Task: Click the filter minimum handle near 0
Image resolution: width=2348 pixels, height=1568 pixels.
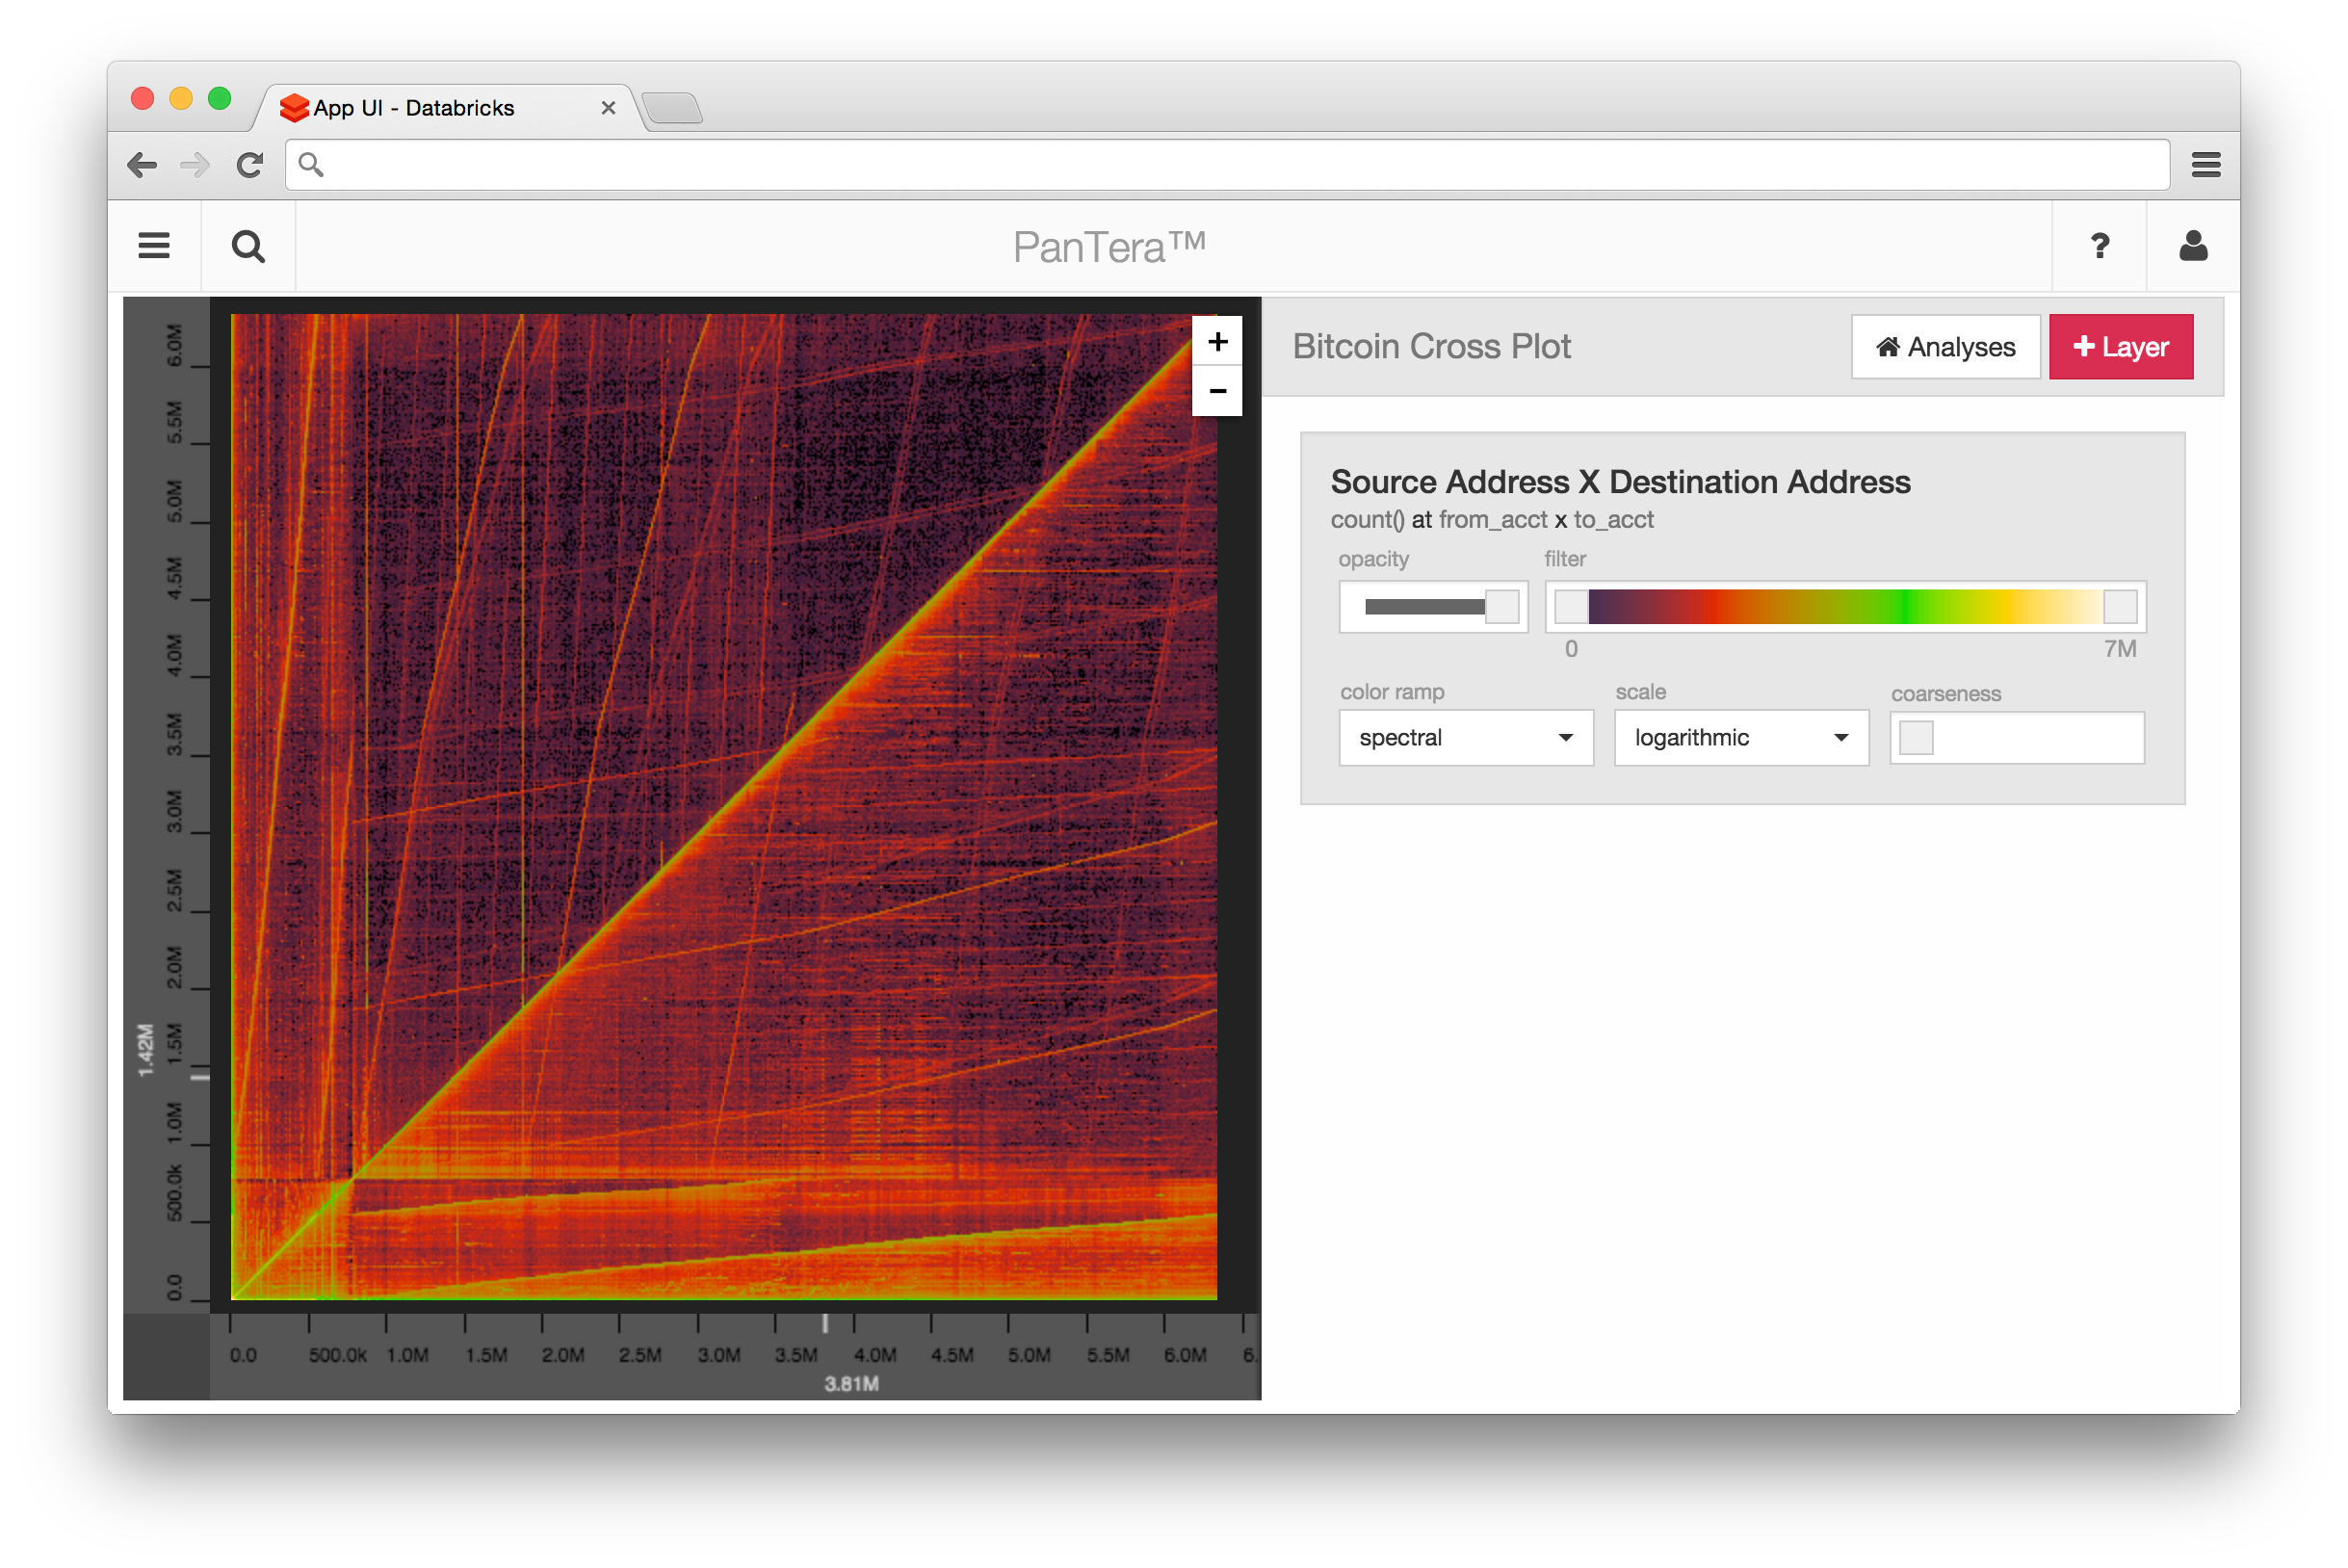Action: pyautogui.click(x=1571, y=607)
